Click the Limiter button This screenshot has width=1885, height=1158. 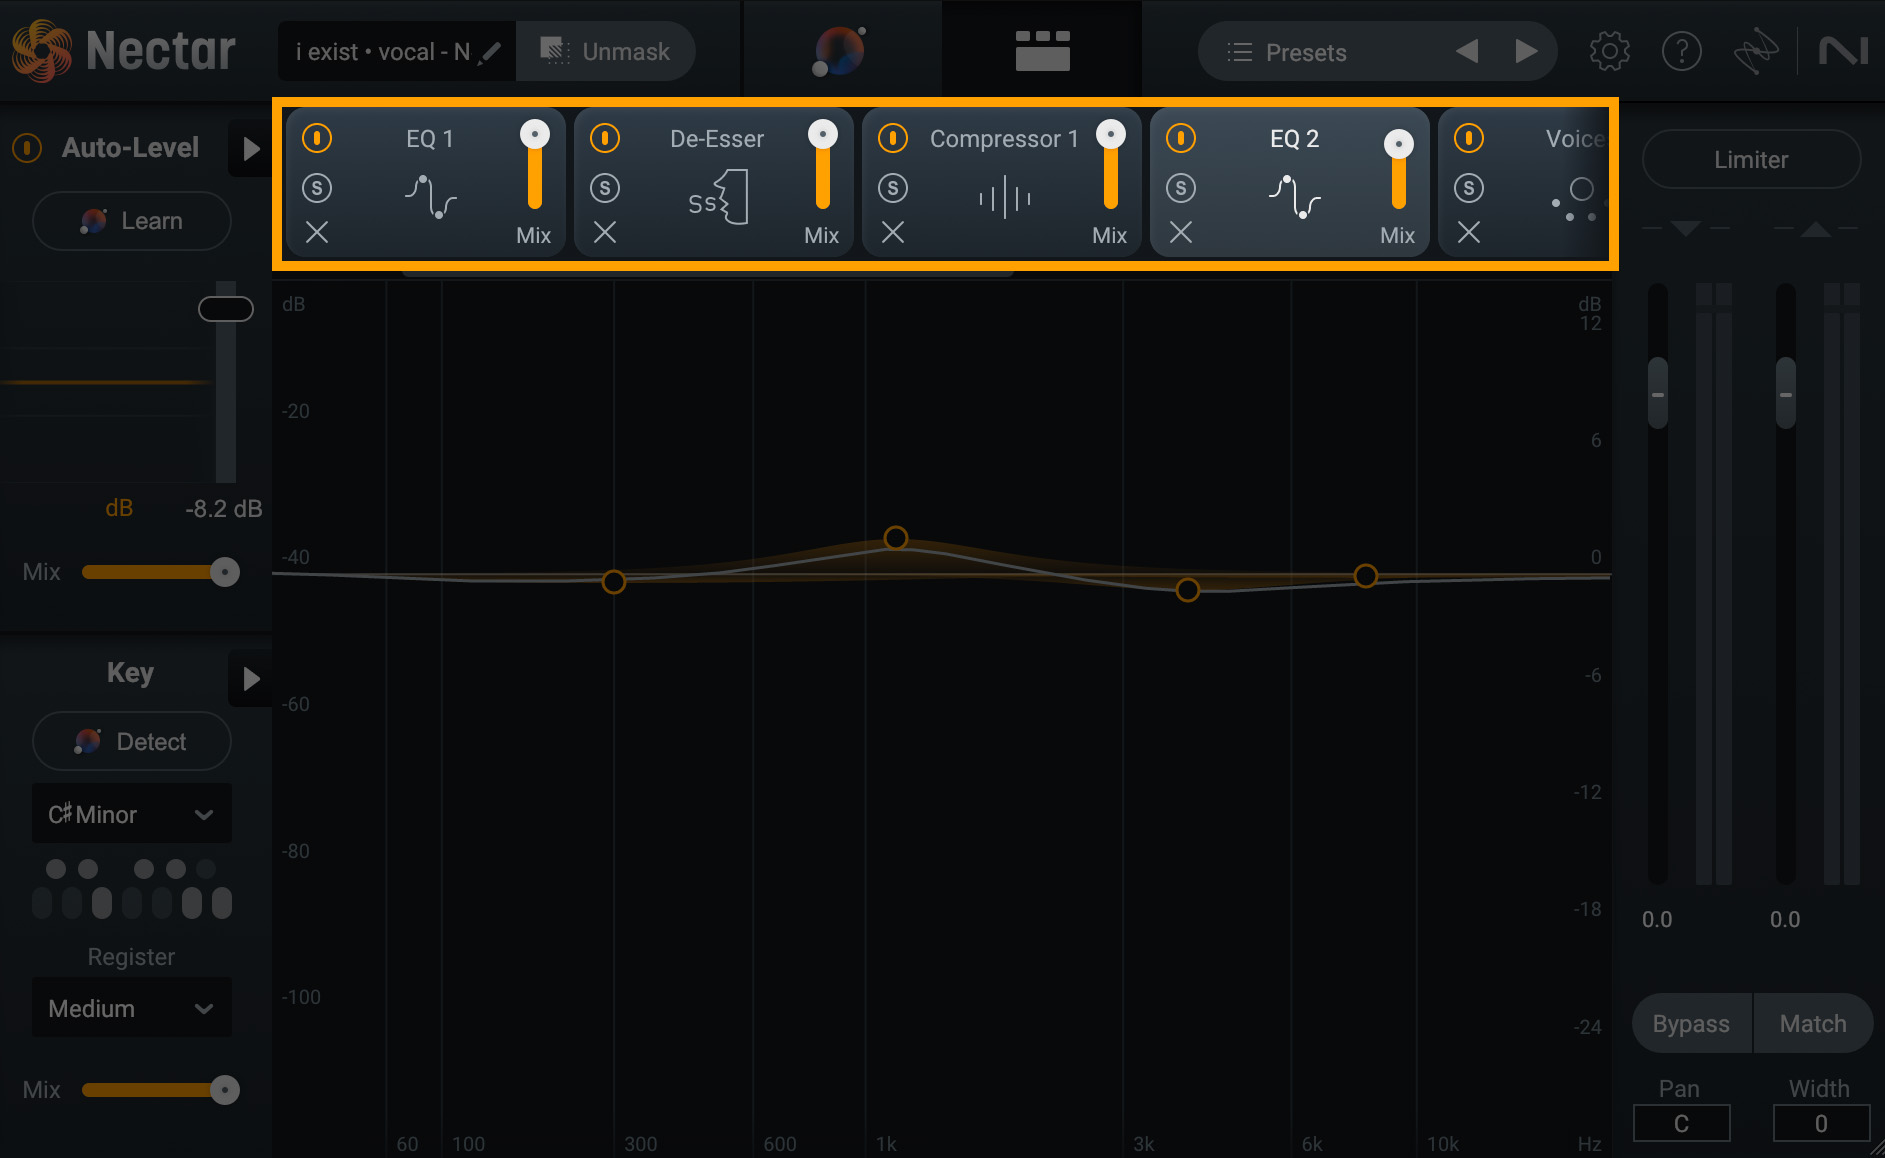click(x=1751, y=159)
